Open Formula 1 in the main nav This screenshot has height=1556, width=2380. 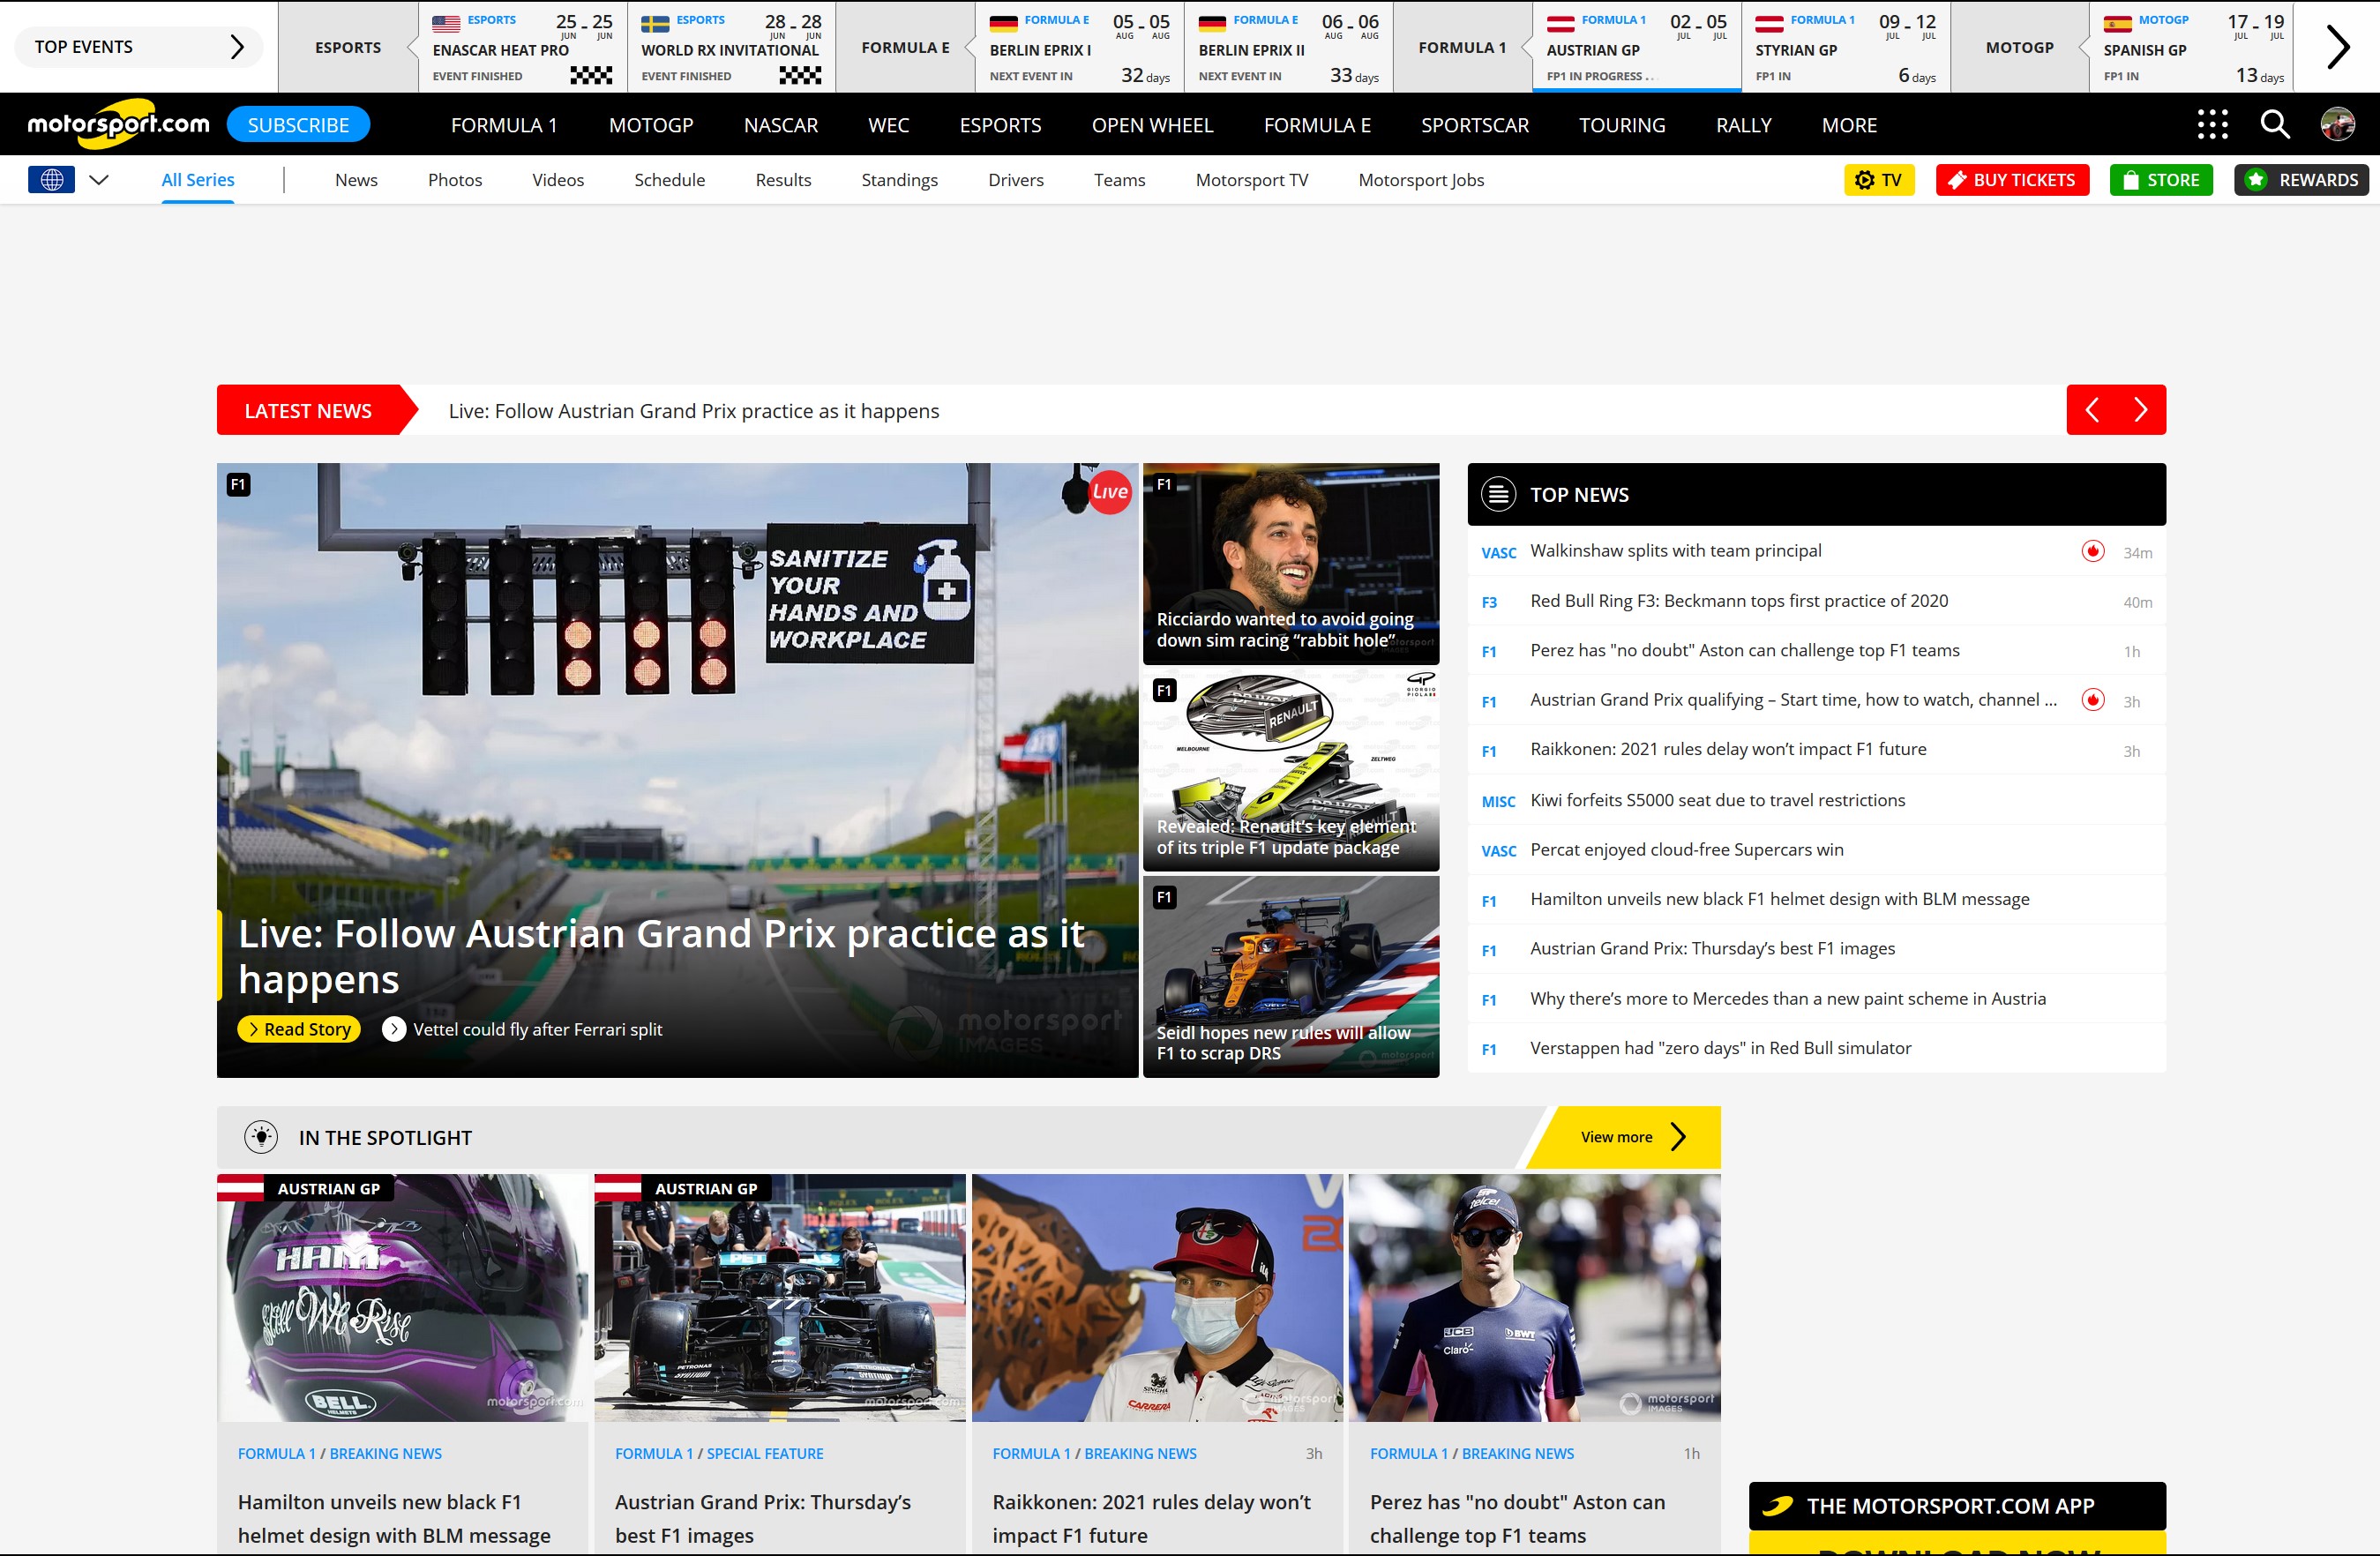pos(504,125)
